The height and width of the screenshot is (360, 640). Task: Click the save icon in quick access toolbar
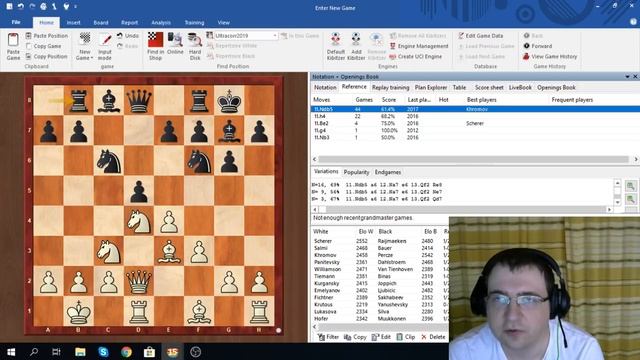point(9,7)
